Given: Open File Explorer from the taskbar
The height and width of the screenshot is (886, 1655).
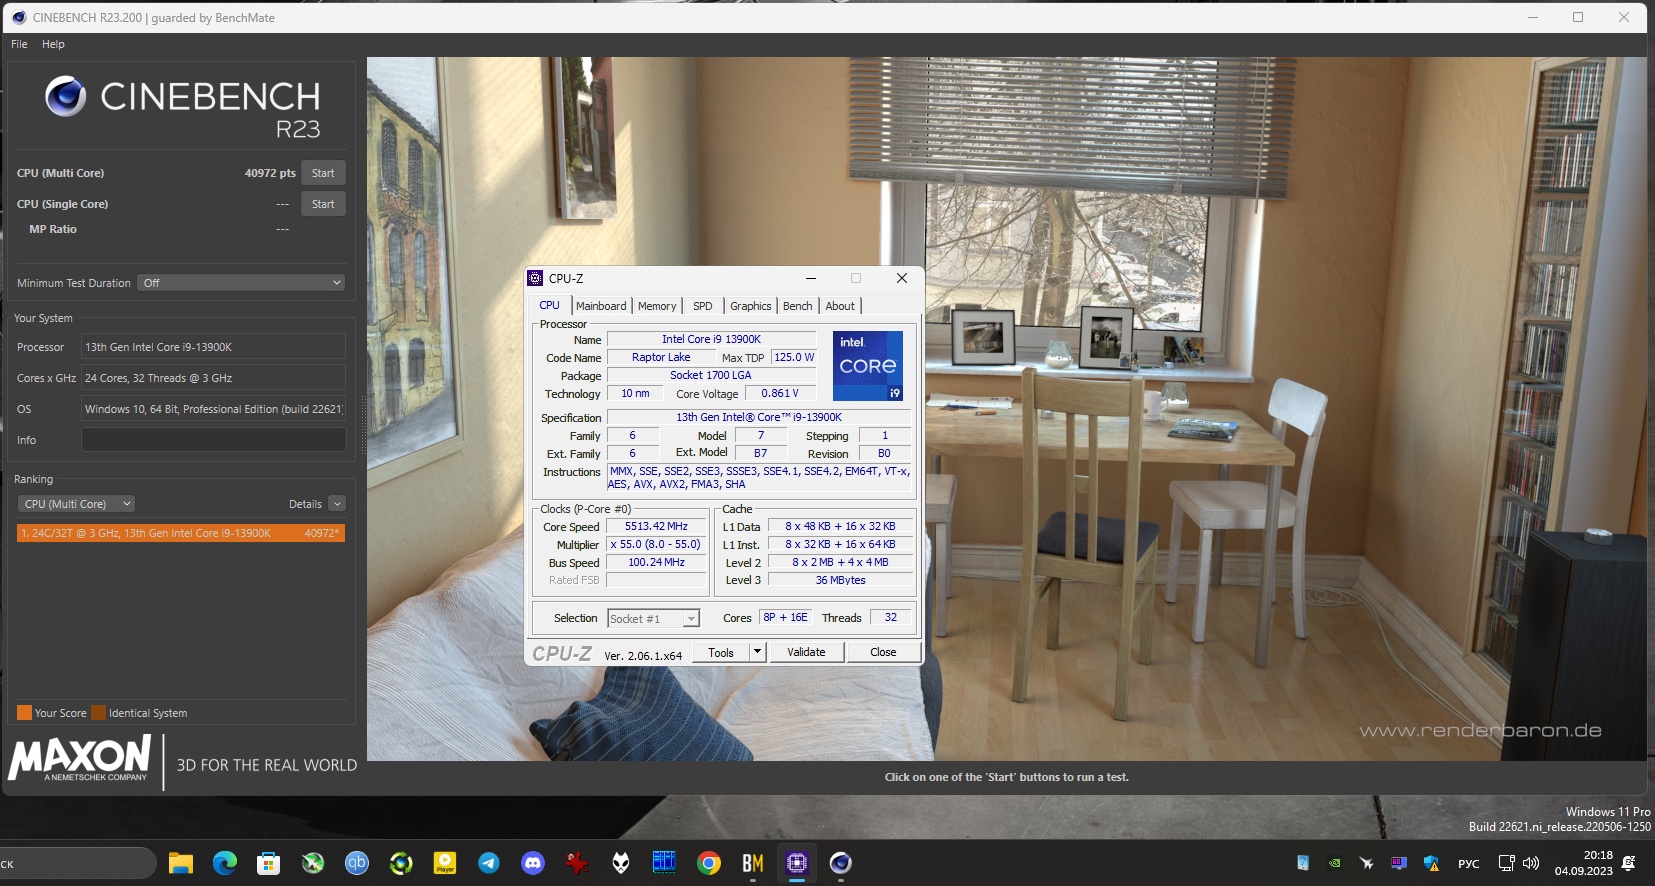Looking at the screenshot, I should click(181, 863).
